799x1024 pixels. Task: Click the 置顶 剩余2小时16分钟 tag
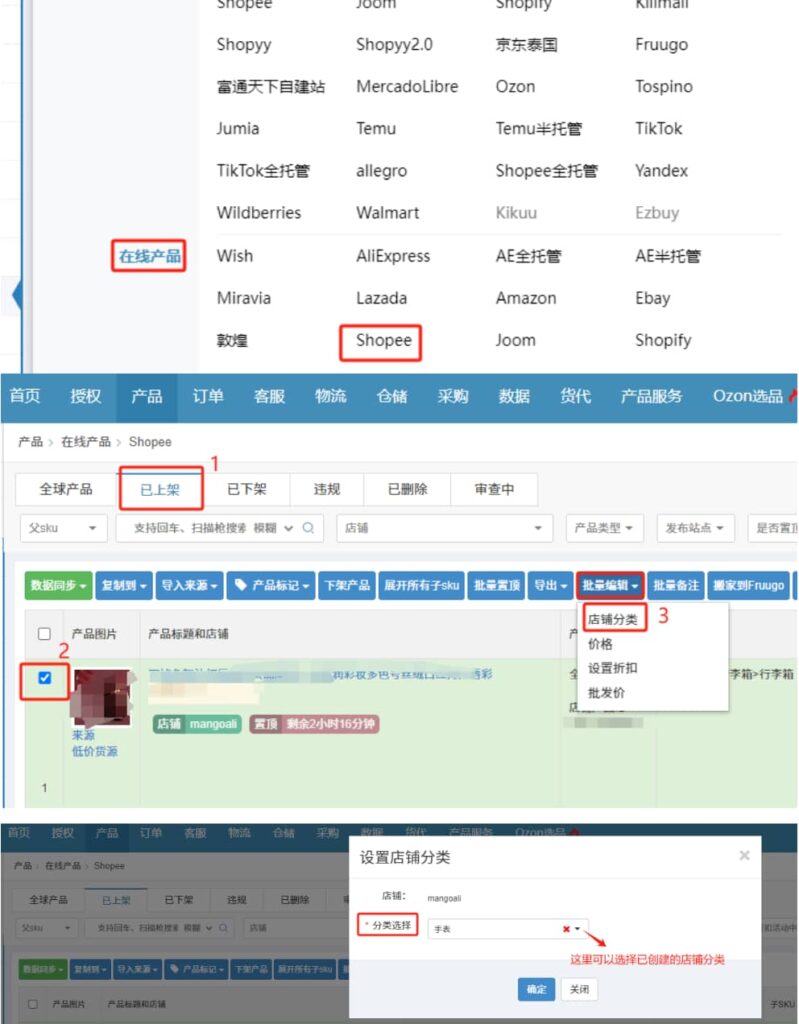tap(314, 724)
